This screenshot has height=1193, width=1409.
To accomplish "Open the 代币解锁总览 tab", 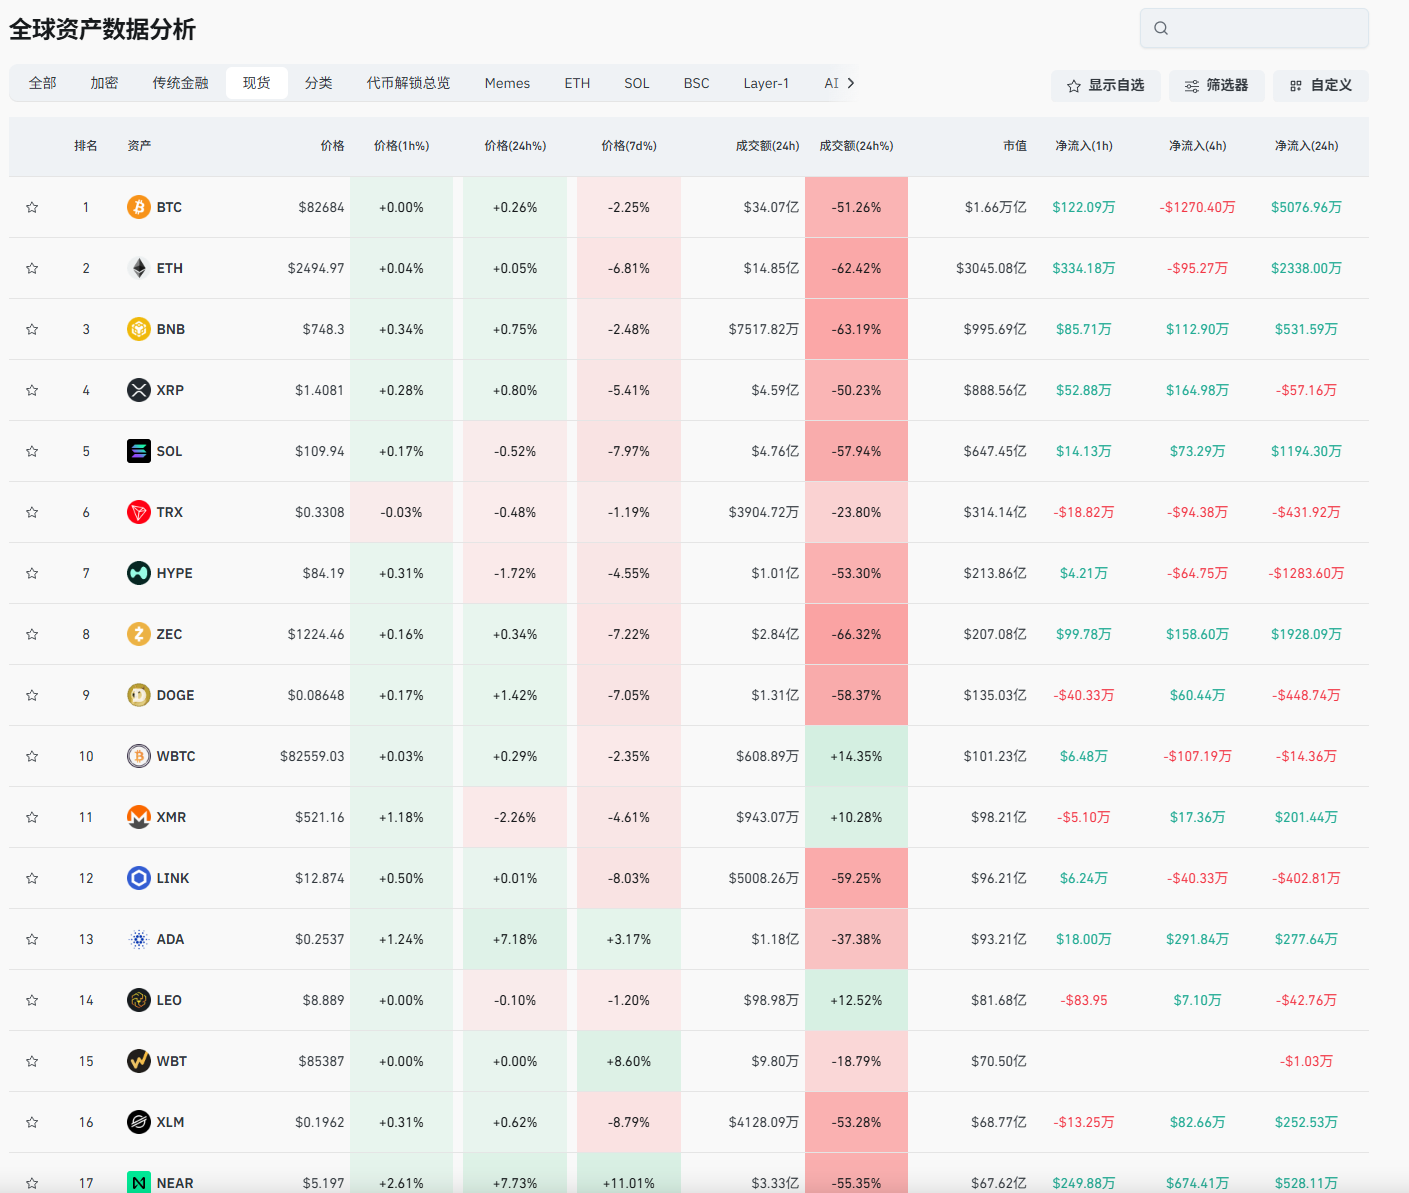I will (x=408, y=83).
